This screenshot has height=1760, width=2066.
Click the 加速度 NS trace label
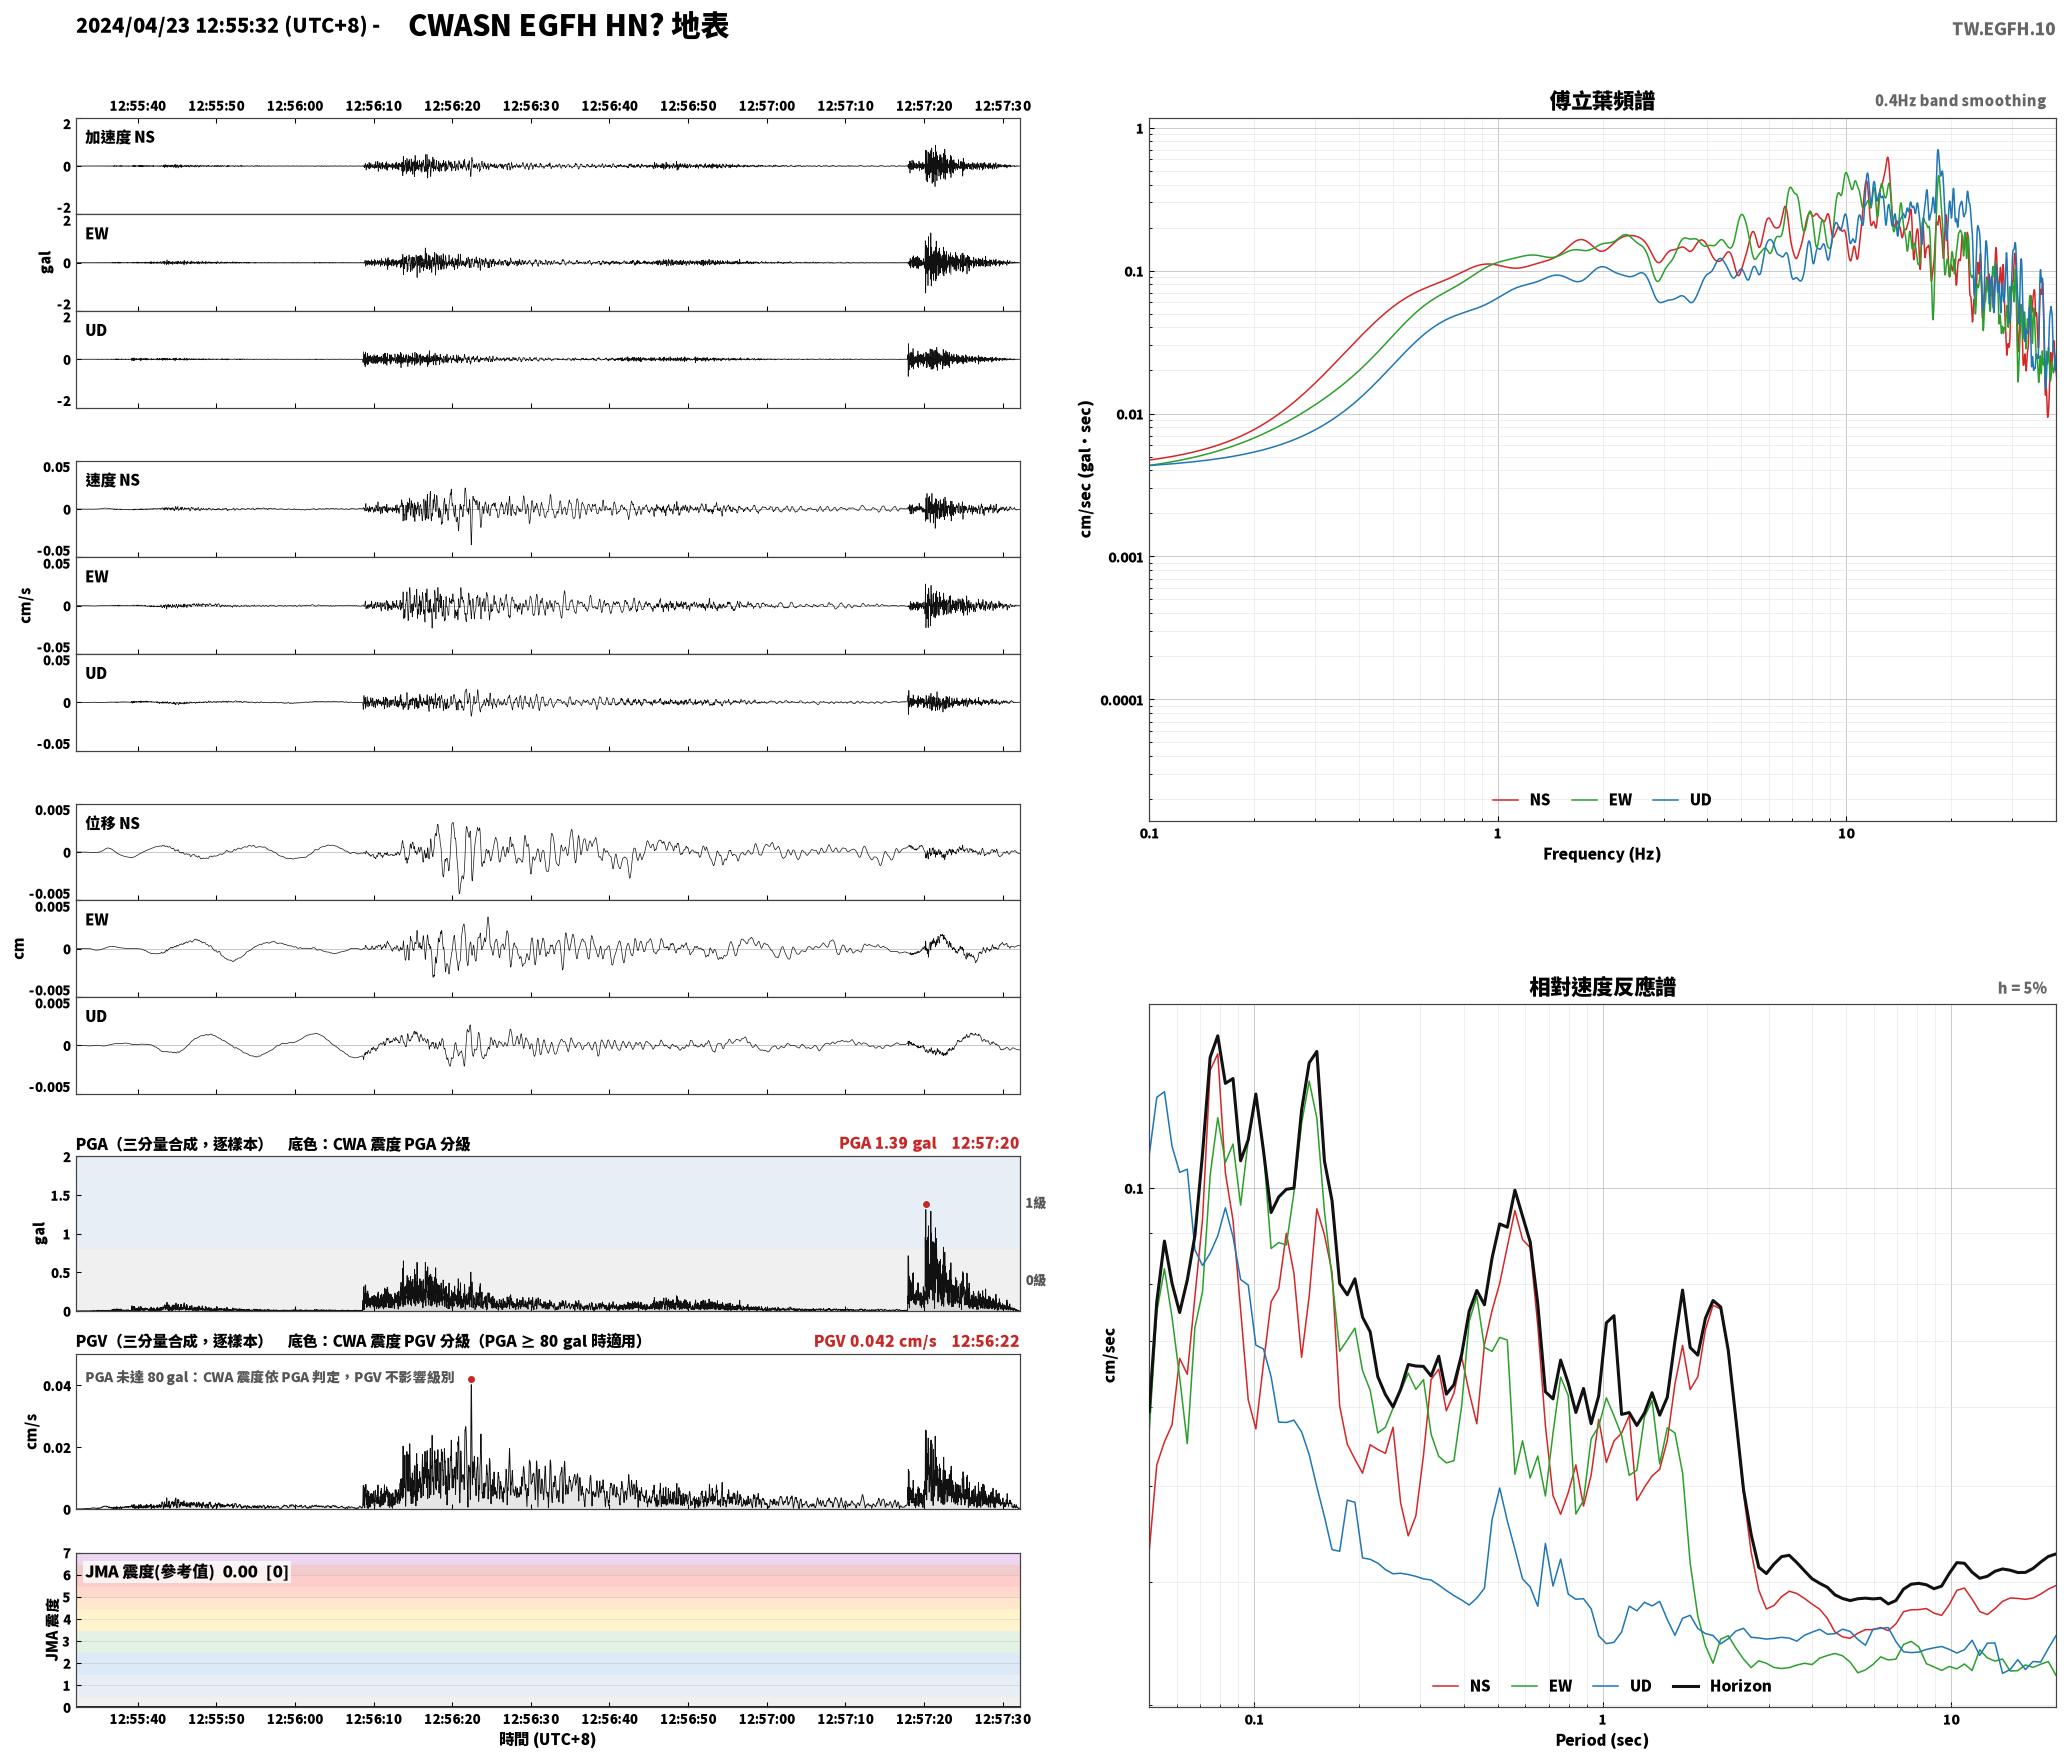[120, 137]
